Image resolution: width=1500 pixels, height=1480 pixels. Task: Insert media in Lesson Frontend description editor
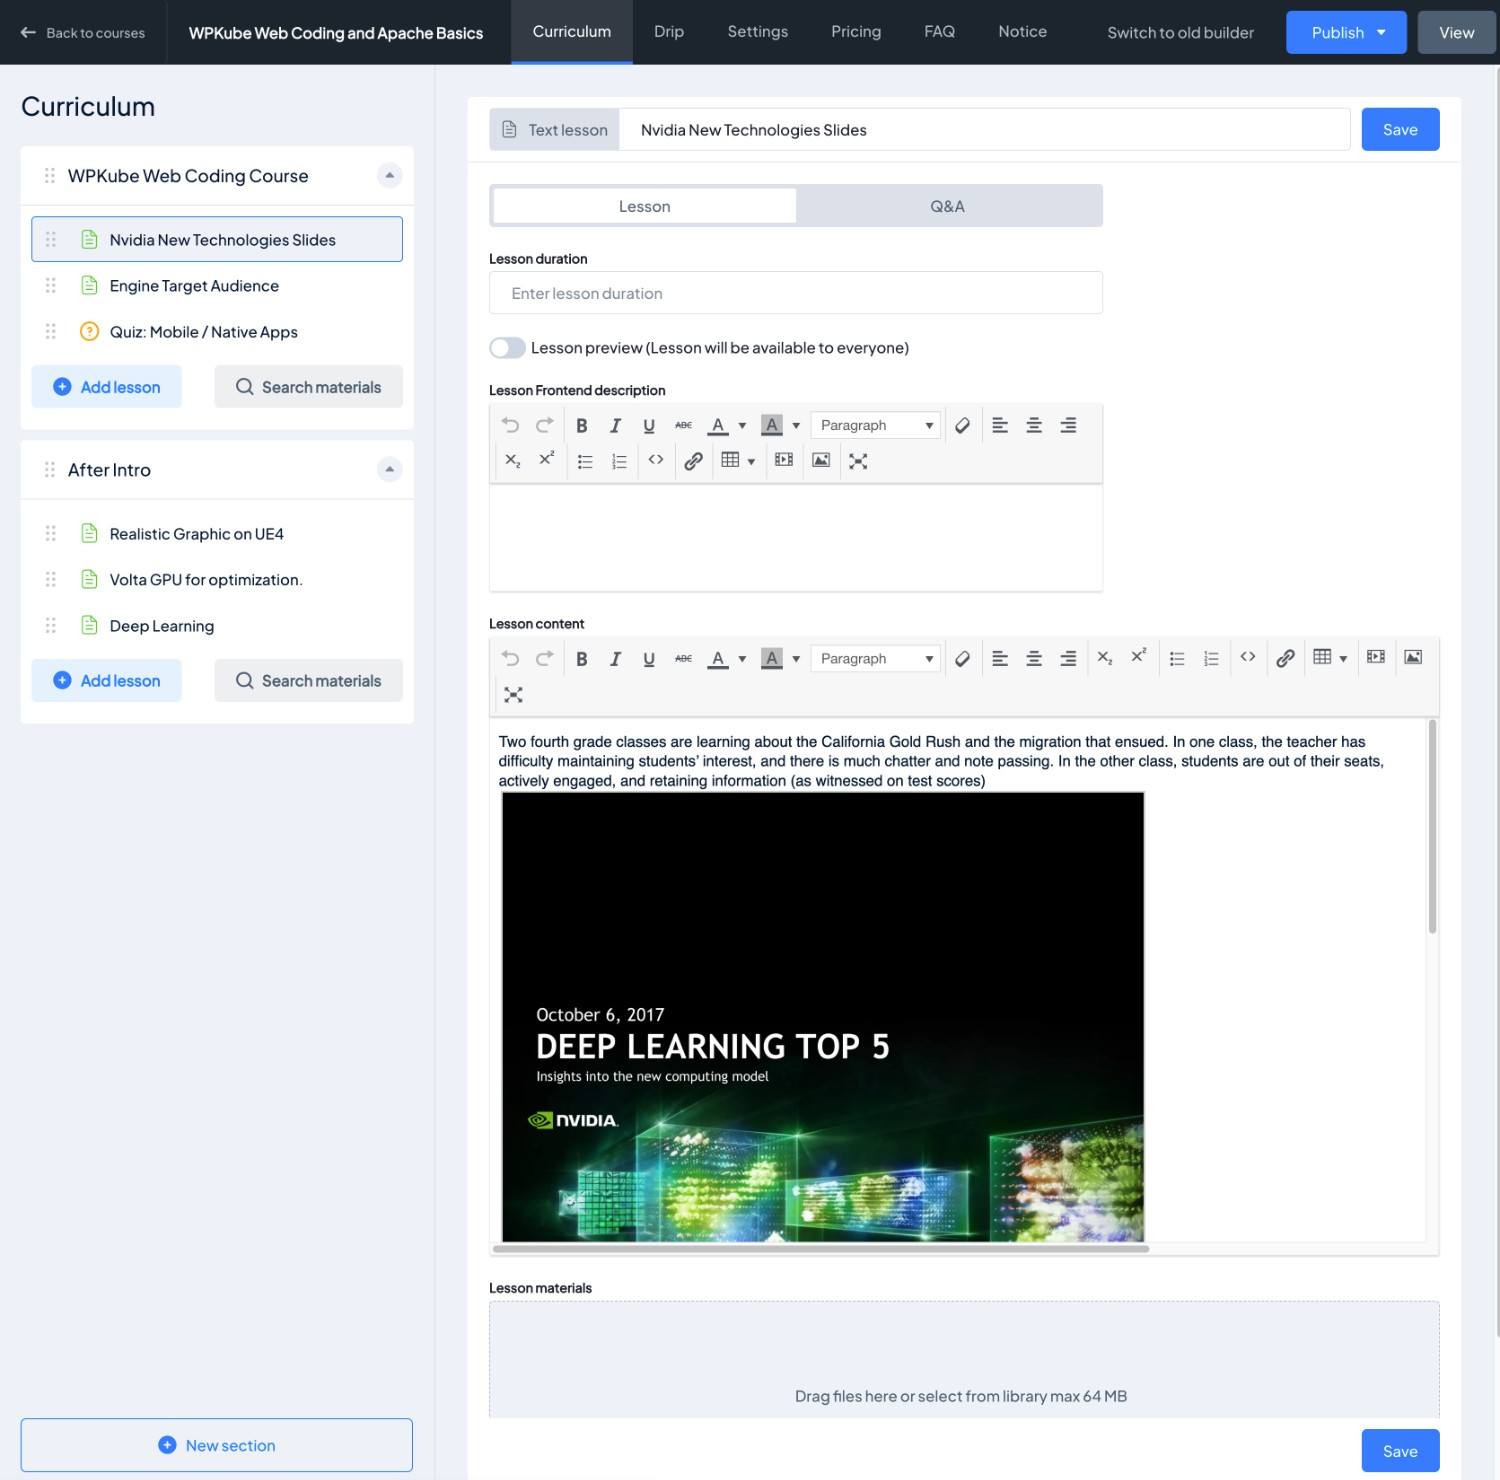tap(784, 460)
